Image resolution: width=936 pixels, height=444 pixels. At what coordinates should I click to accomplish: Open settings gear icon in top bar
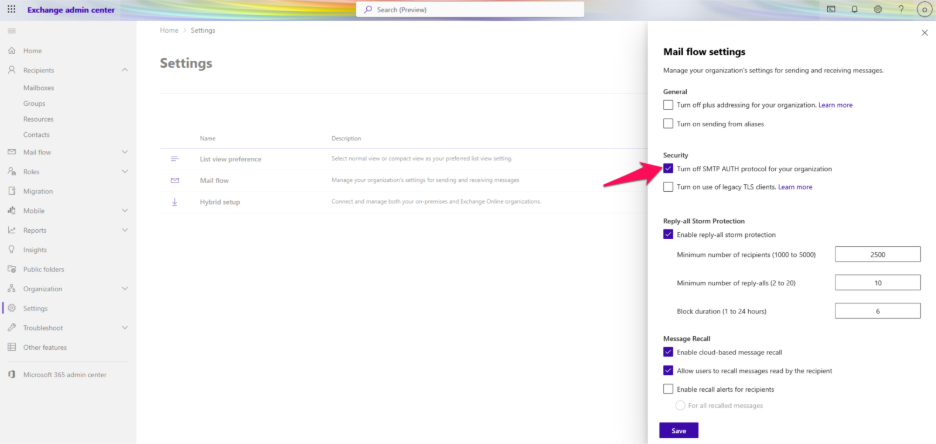(877, 9)
